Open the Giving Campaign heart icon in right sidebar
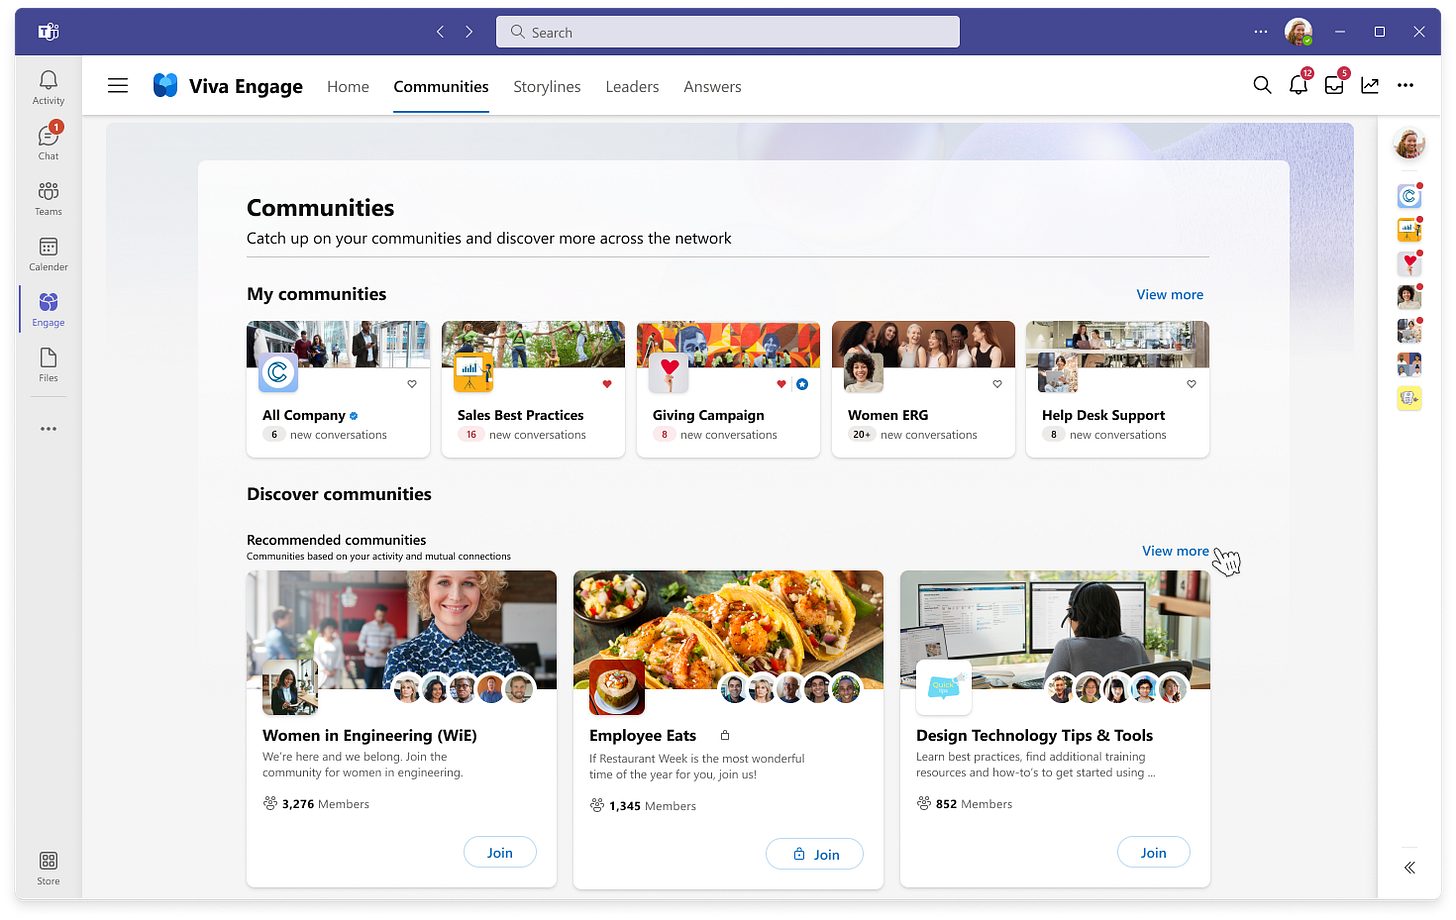Image resolution: width=1456 pixels, height=920 pixels. tap(1409, 263)
